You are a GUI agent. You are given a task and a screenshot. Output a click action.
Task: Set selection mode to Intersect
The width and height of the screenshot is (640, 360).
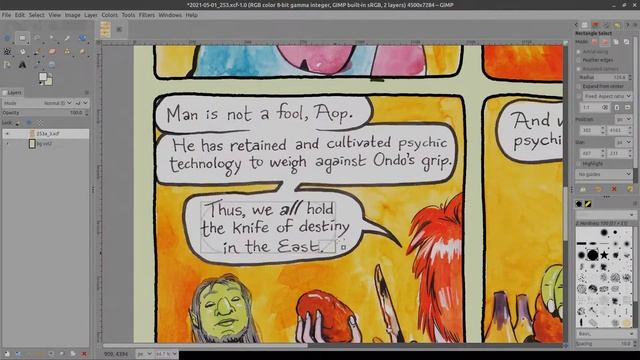coord(627,42)
